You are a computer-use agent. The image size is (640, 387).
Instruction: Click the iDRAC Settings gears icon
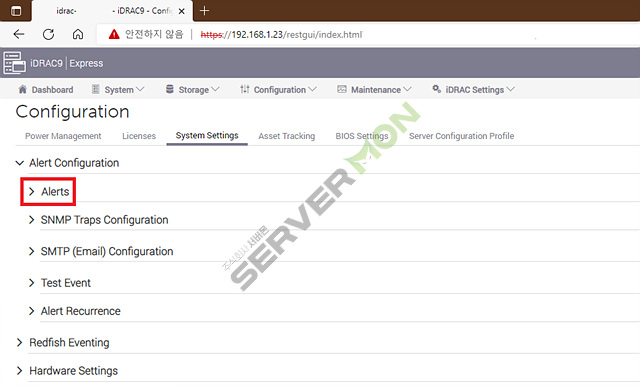(436, 89)
